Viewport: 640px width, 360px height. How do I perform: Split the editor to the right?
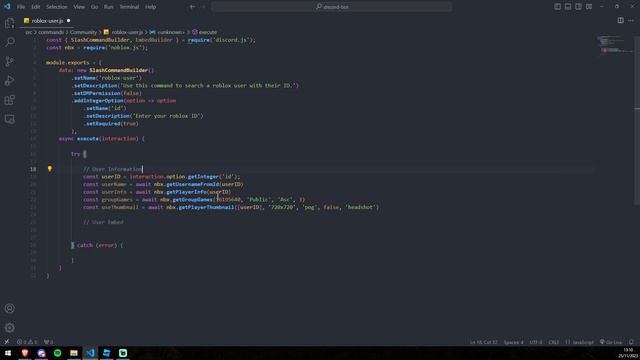point(620,20)
